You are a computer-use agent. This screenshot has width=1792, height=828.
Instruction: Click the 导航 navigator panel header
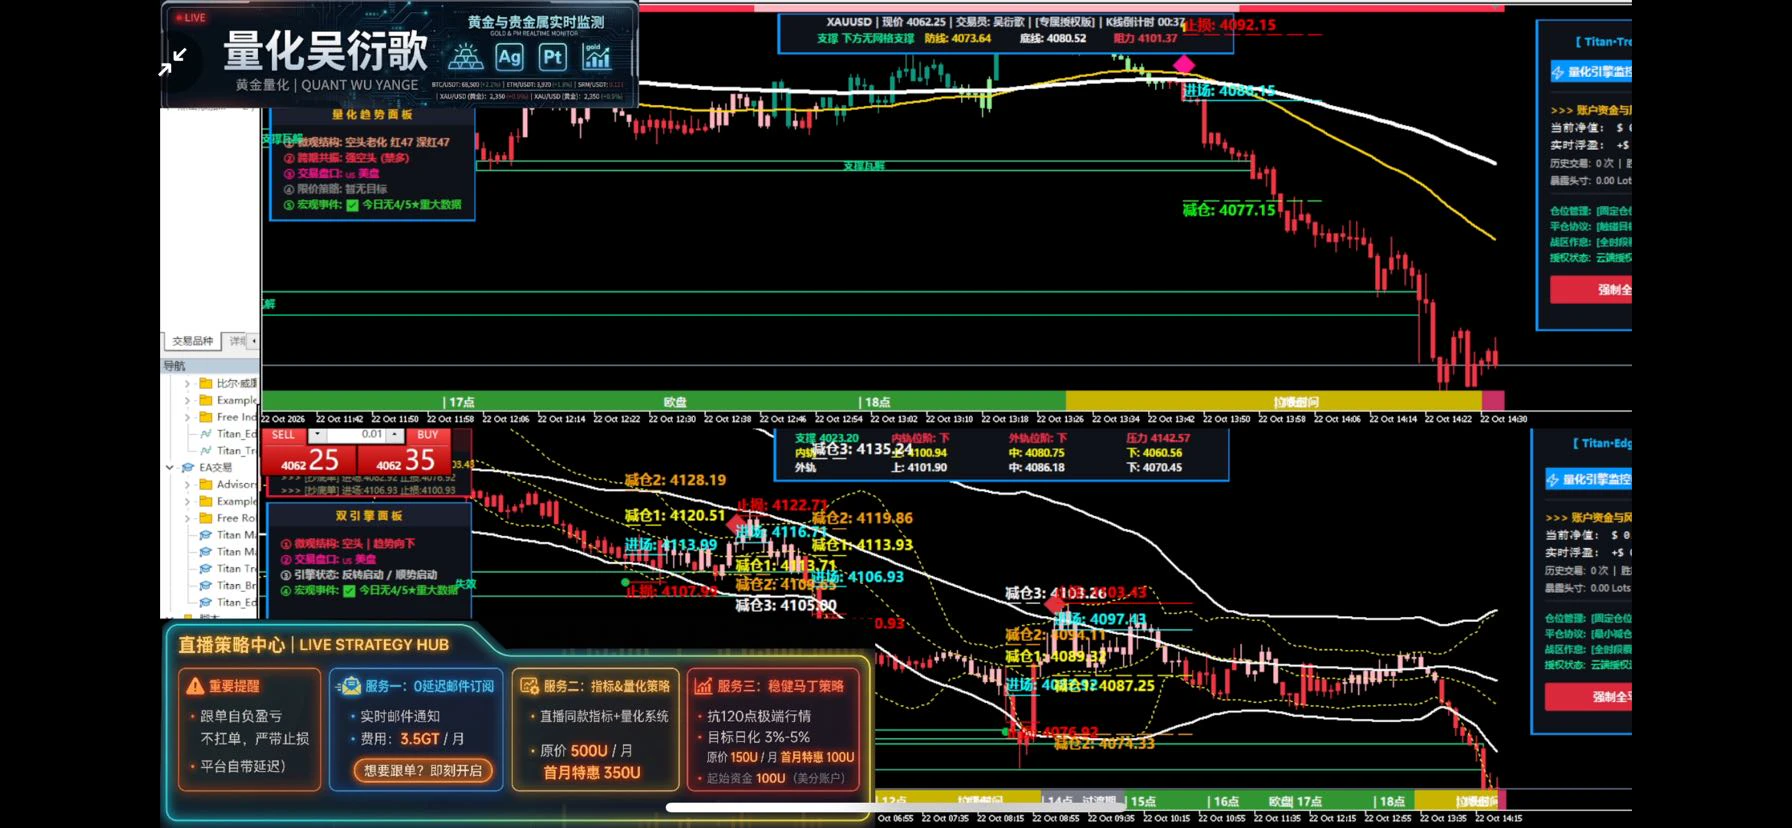(210, 366)
